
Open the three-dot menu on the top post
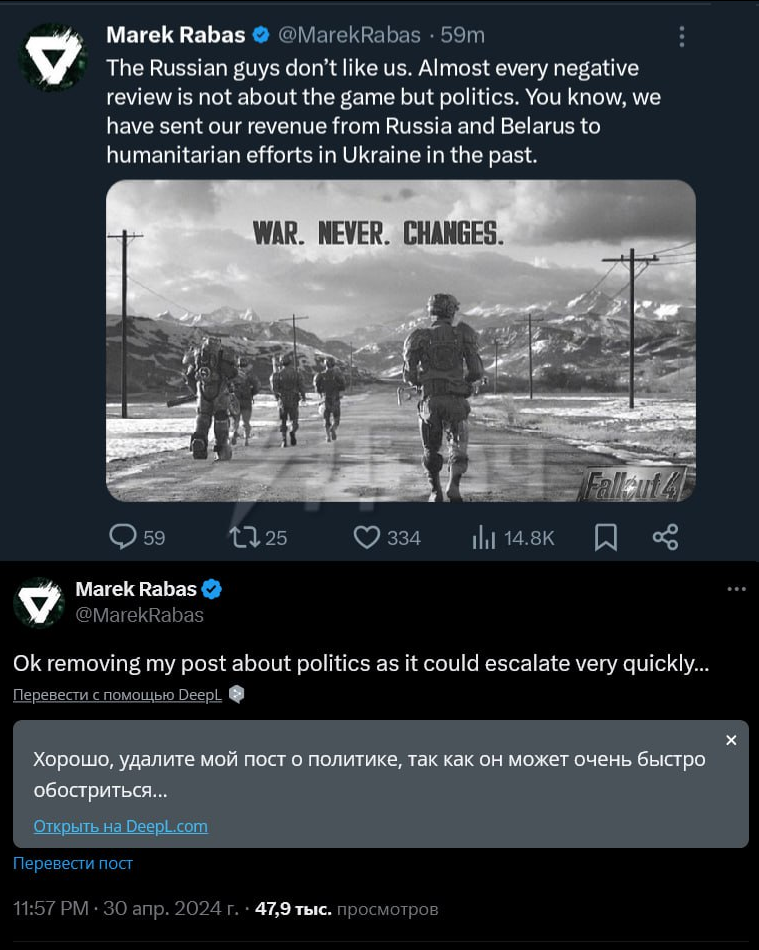click(x=682, y=35)
